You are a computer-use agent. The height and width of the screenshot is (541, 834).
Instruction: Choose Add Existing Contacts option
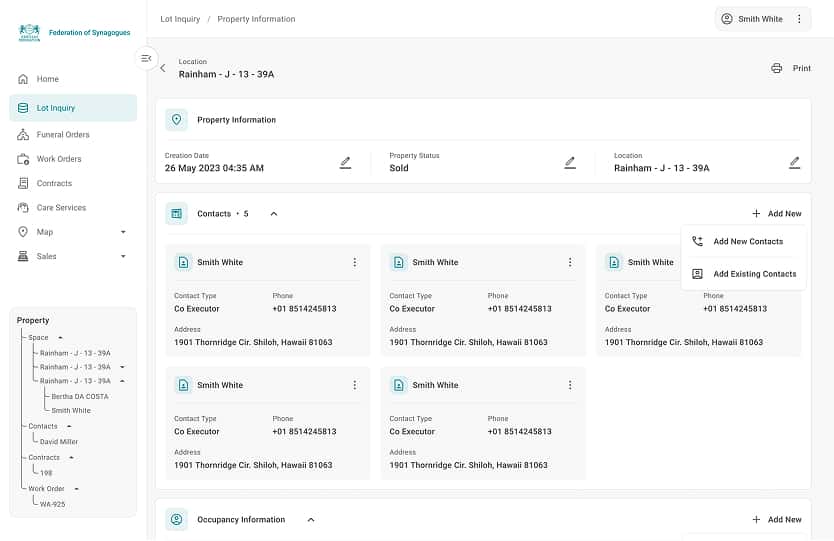[754, 274]
